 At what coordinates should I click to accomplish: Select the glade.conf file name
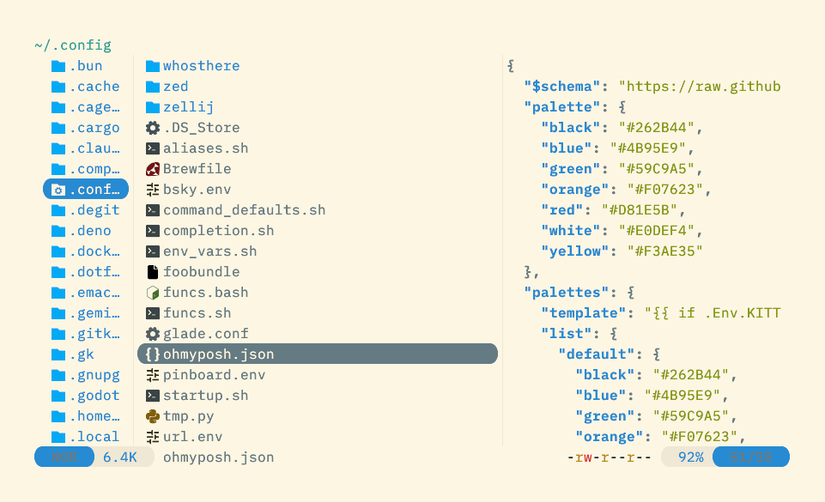tap(206, 334)
